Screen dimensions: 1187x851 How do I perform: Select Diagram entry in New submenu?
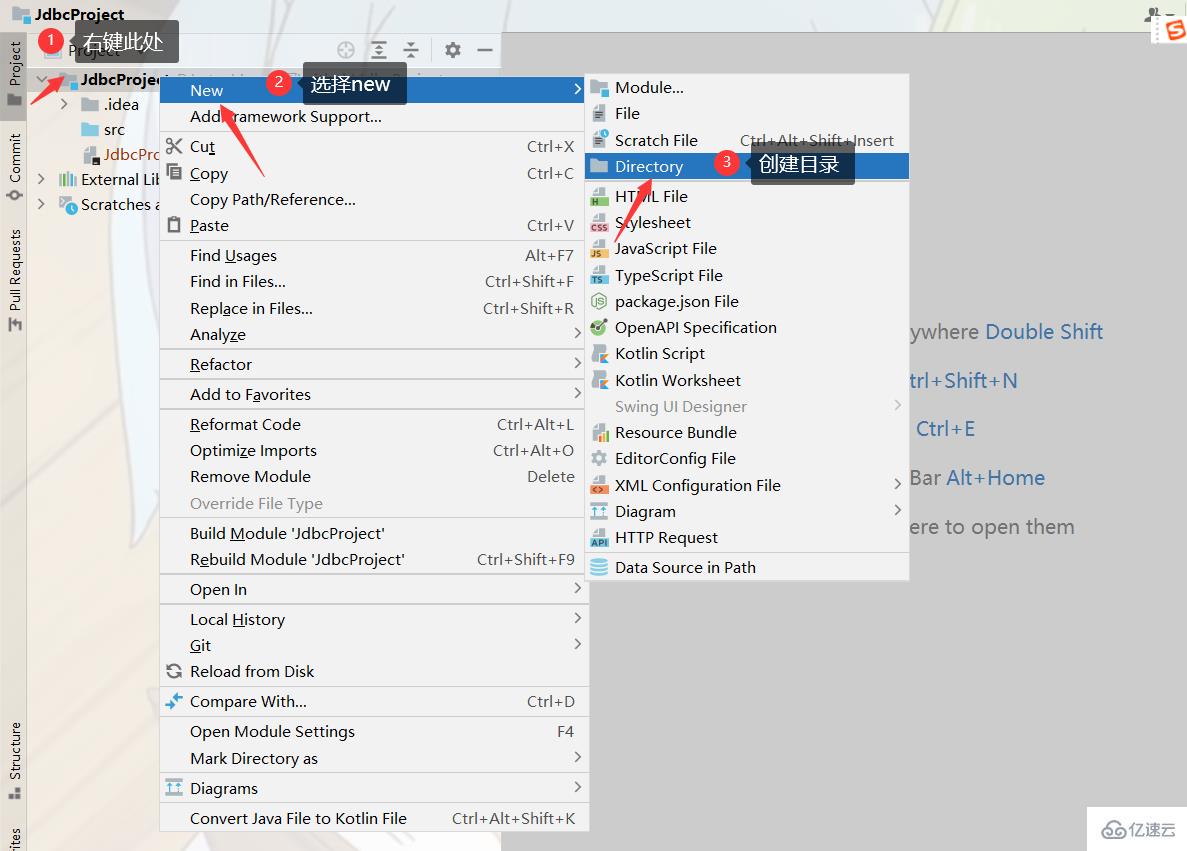tap(747, 511)
